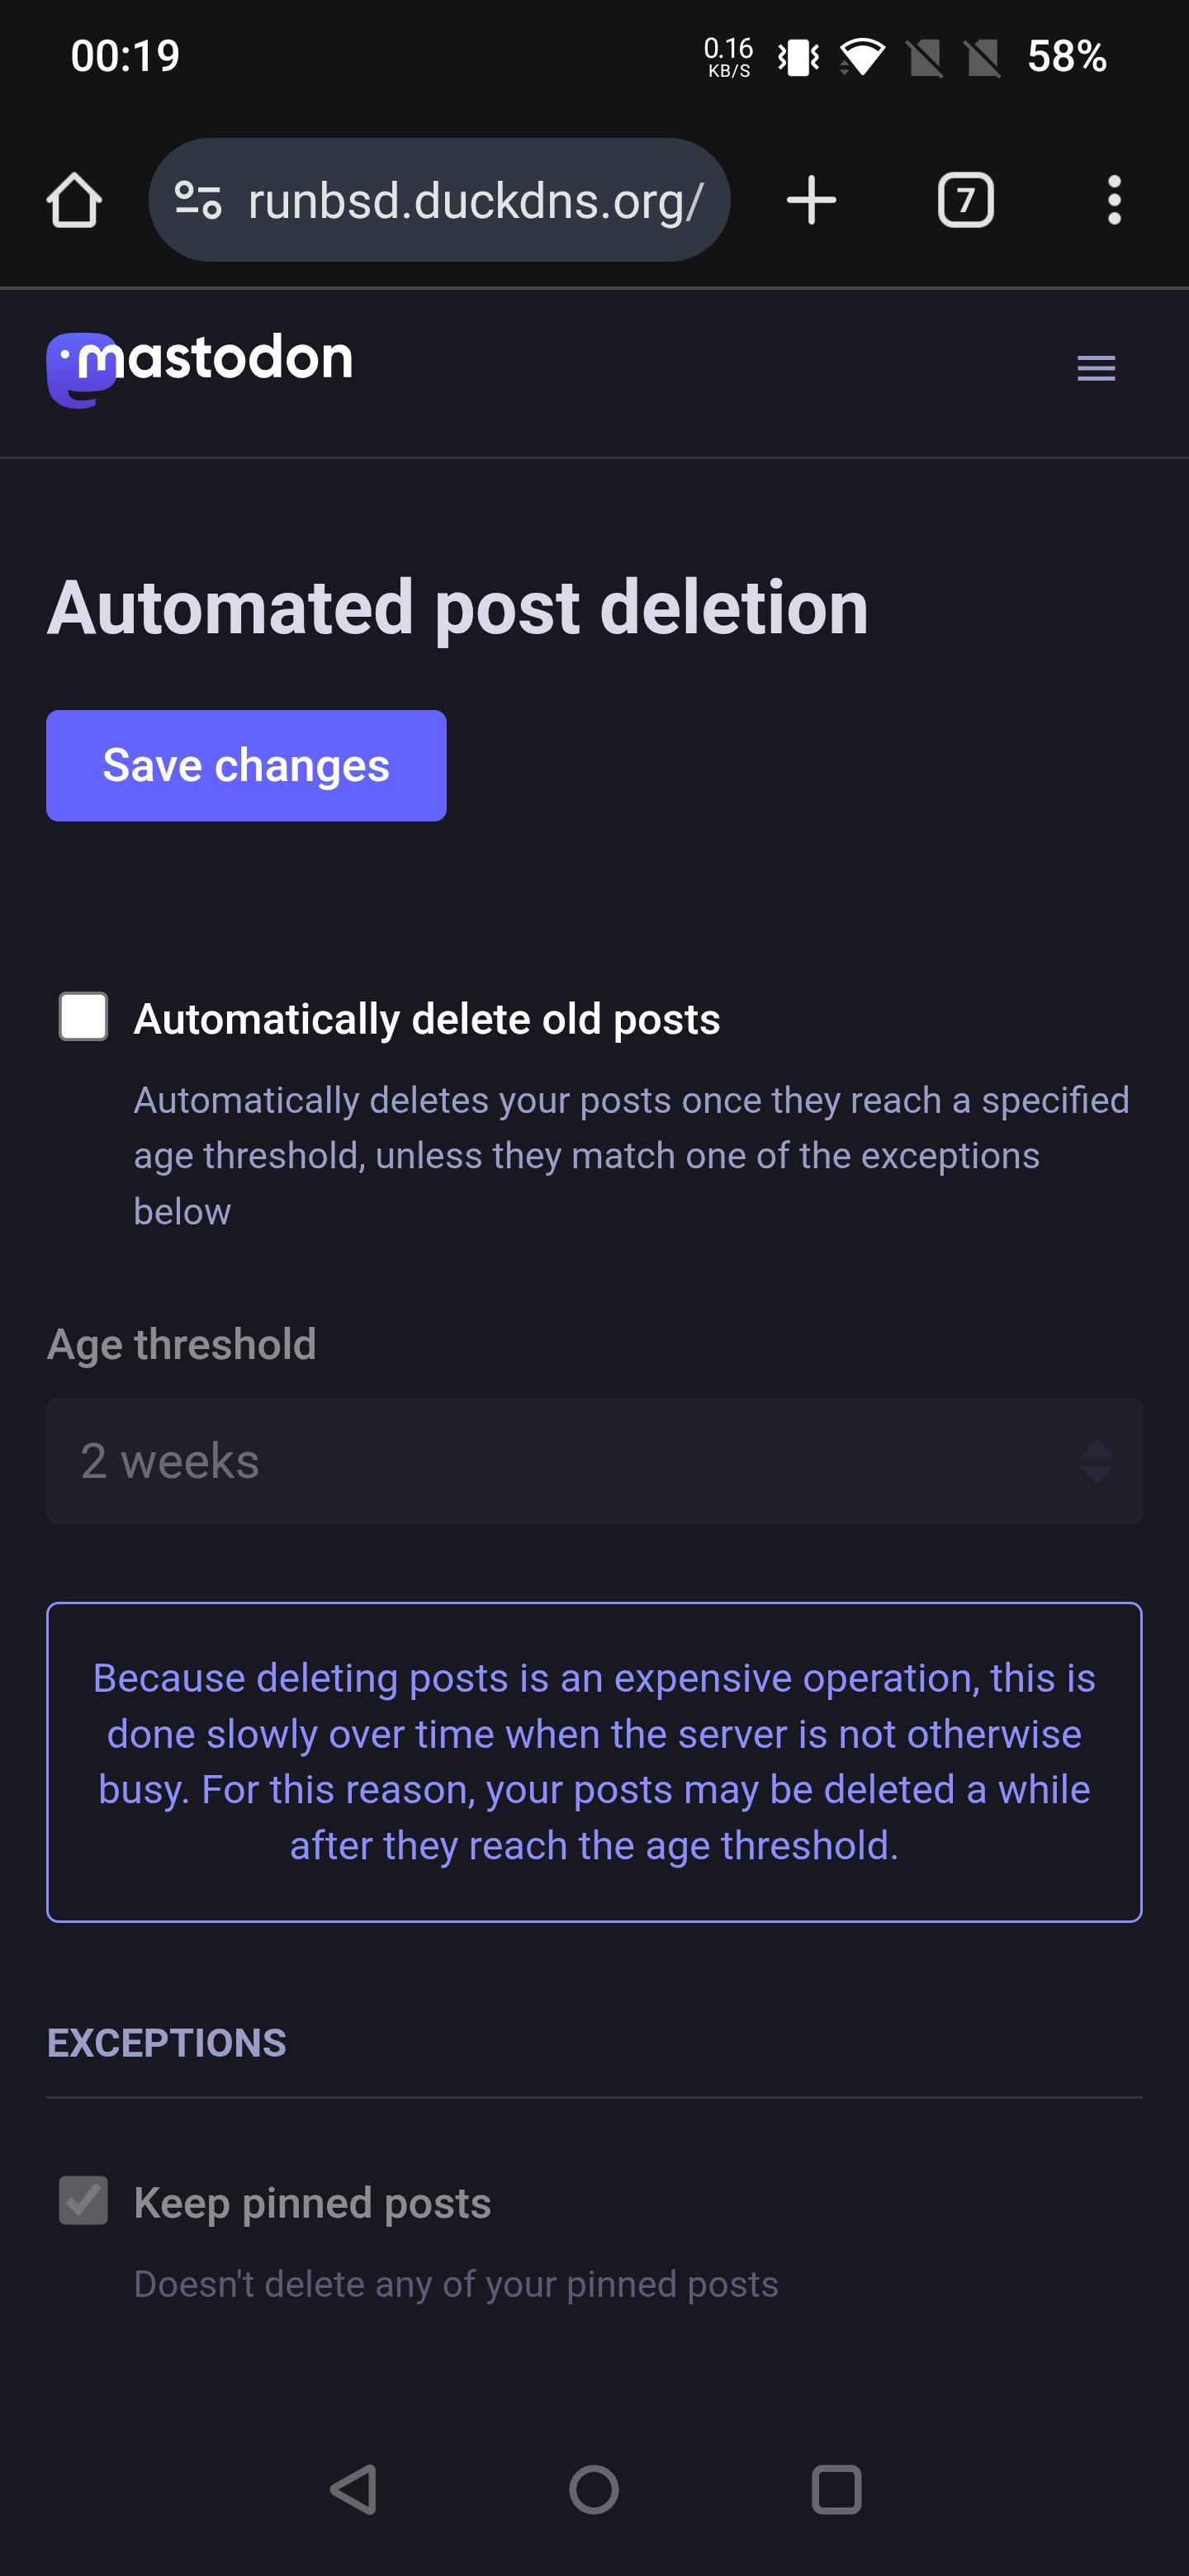The height and width of the screenshot is (2576, 1189).
Task: Open a new browser tab
Action: [811, 201]
